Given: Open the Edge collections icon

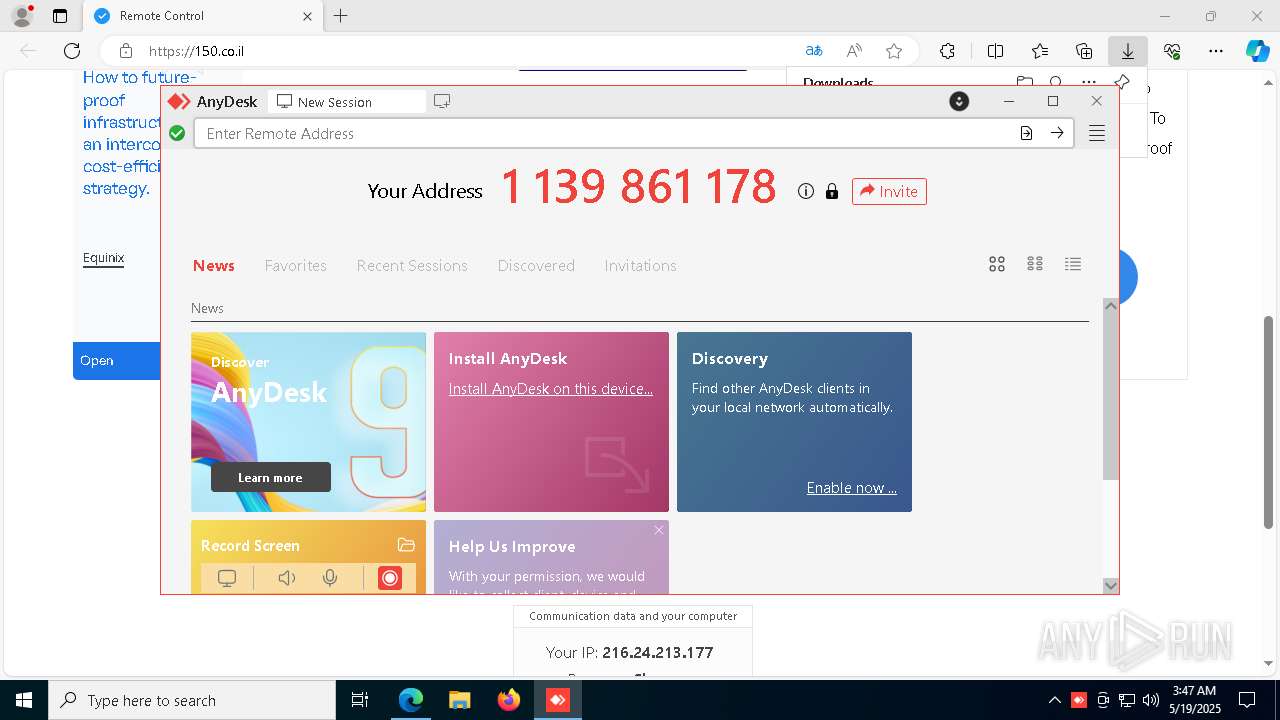Looking at the screenshot, I should [1084, 51].
